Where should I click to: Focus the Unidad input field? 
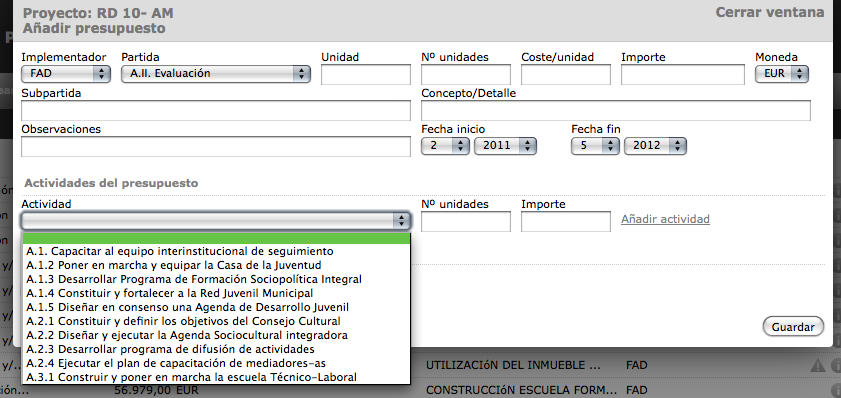[366, 75]
